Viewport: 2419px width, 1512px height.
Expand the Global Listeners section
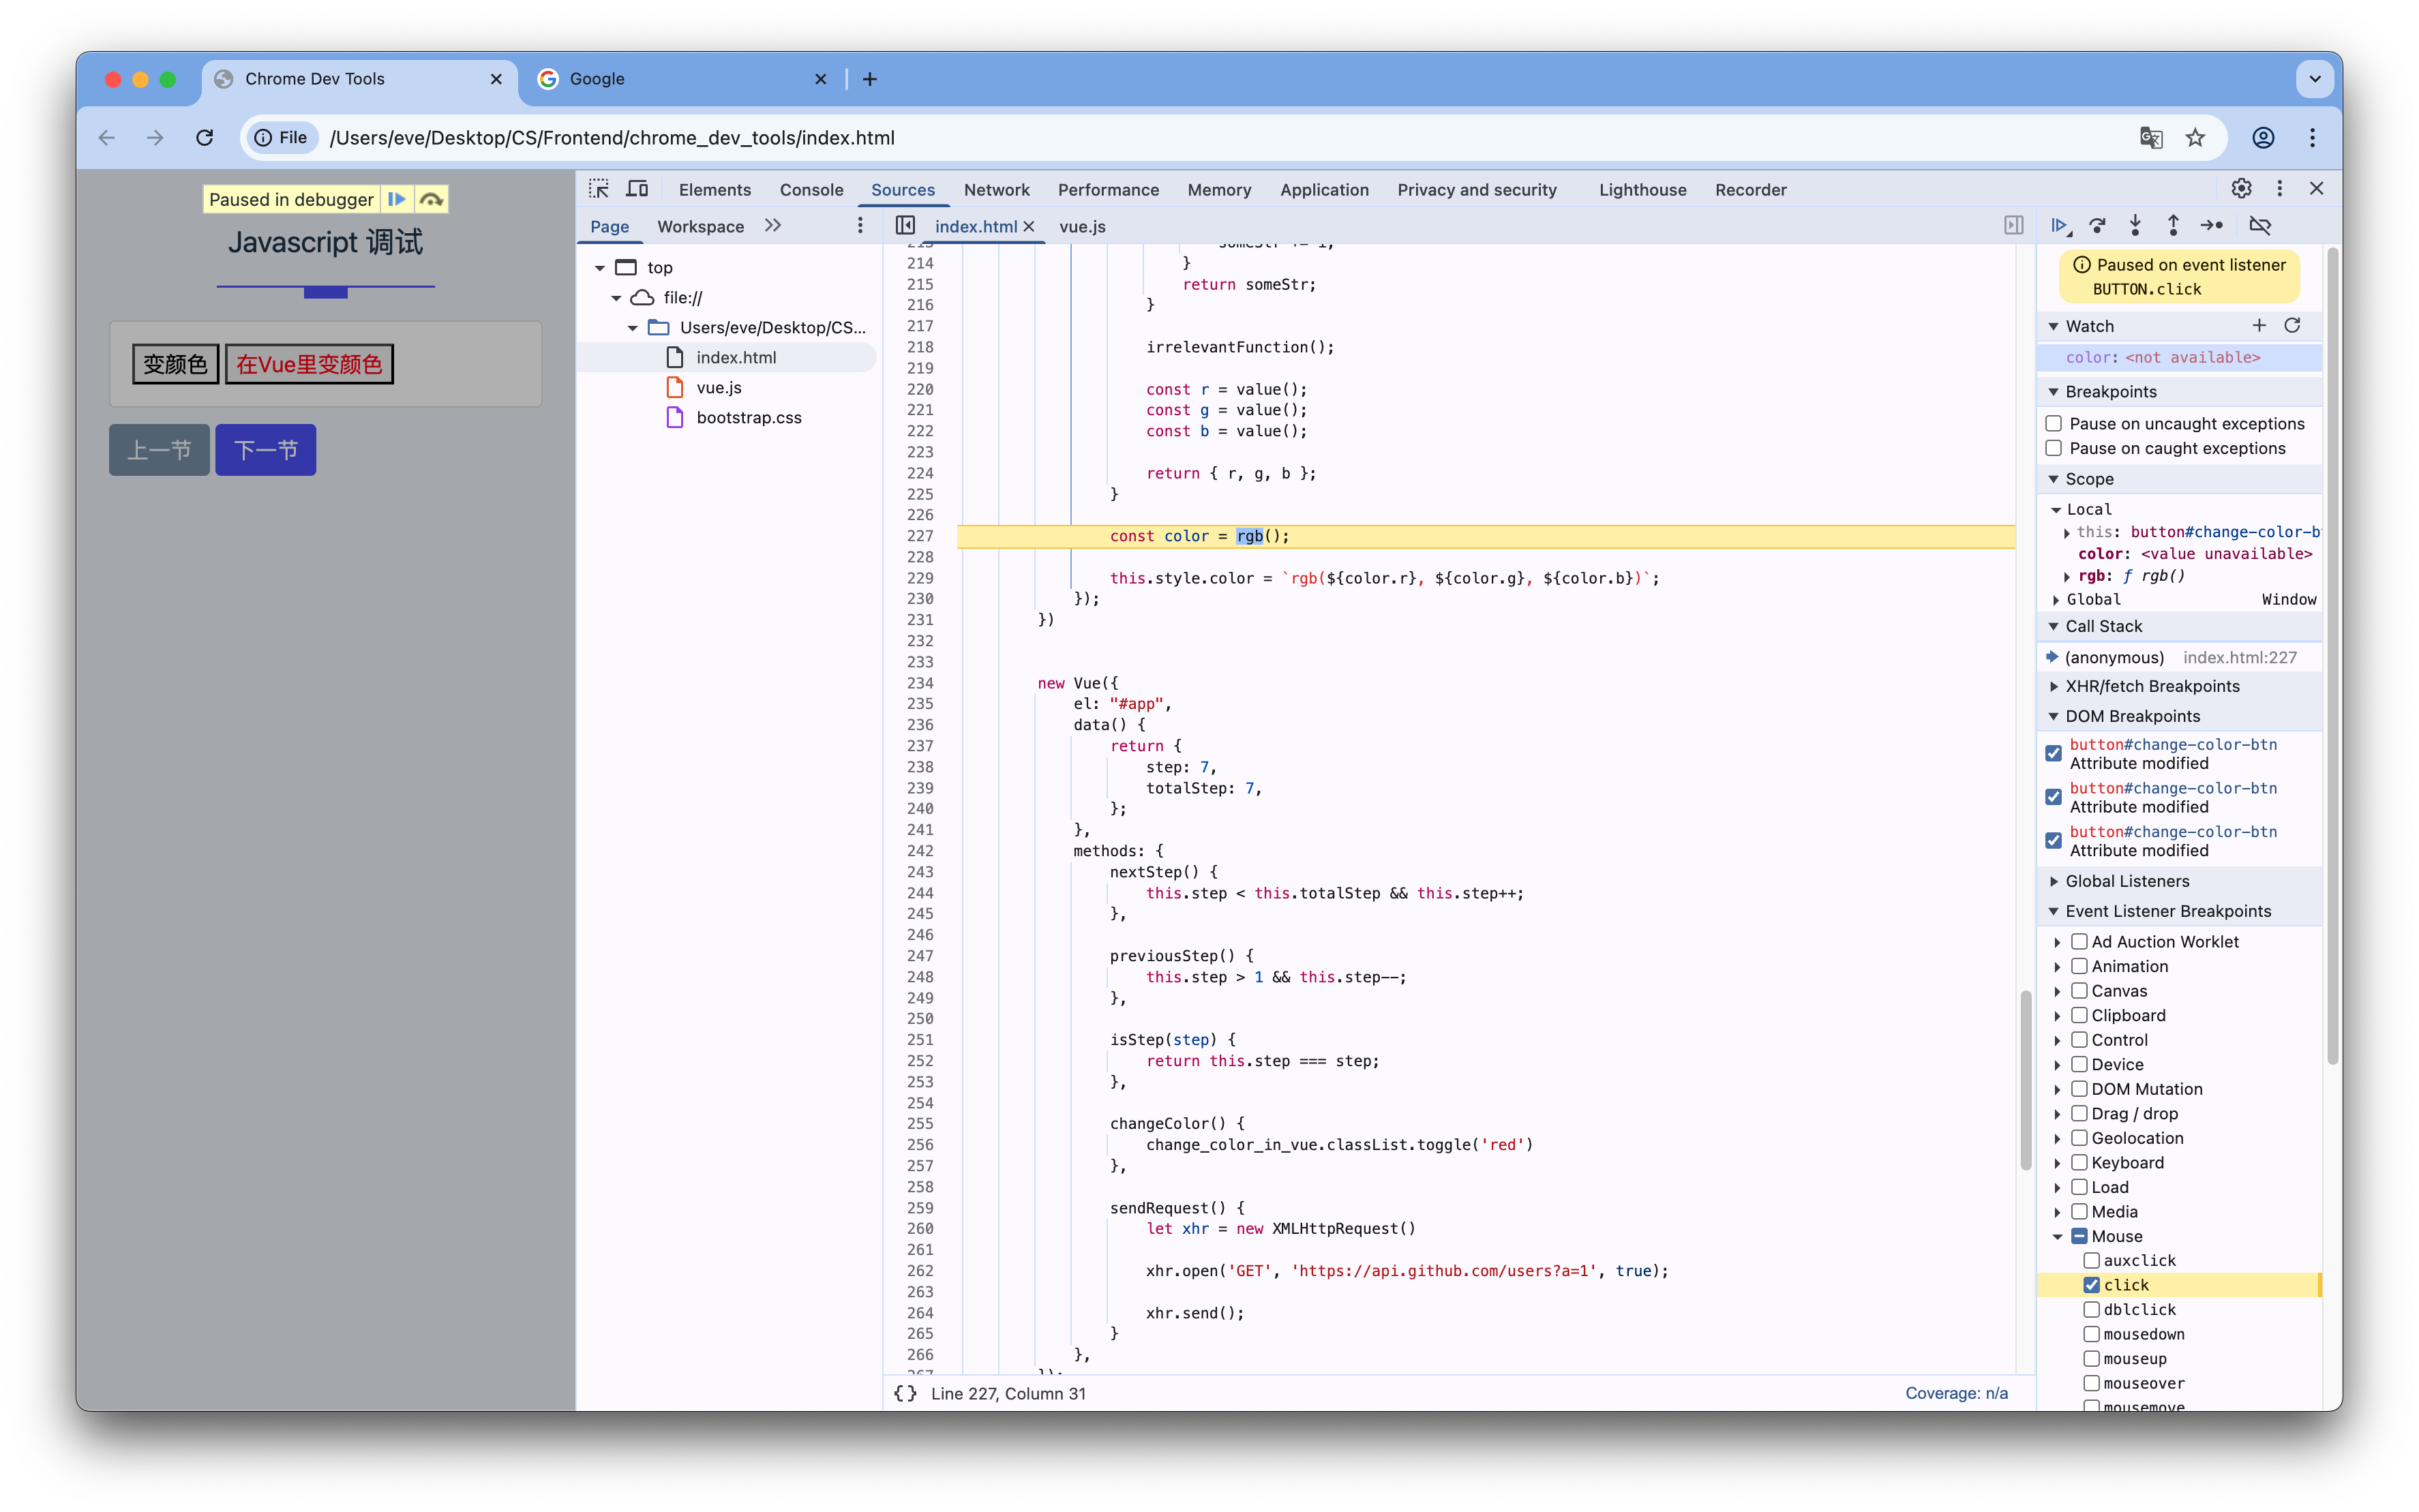(x=2127, y=881)
